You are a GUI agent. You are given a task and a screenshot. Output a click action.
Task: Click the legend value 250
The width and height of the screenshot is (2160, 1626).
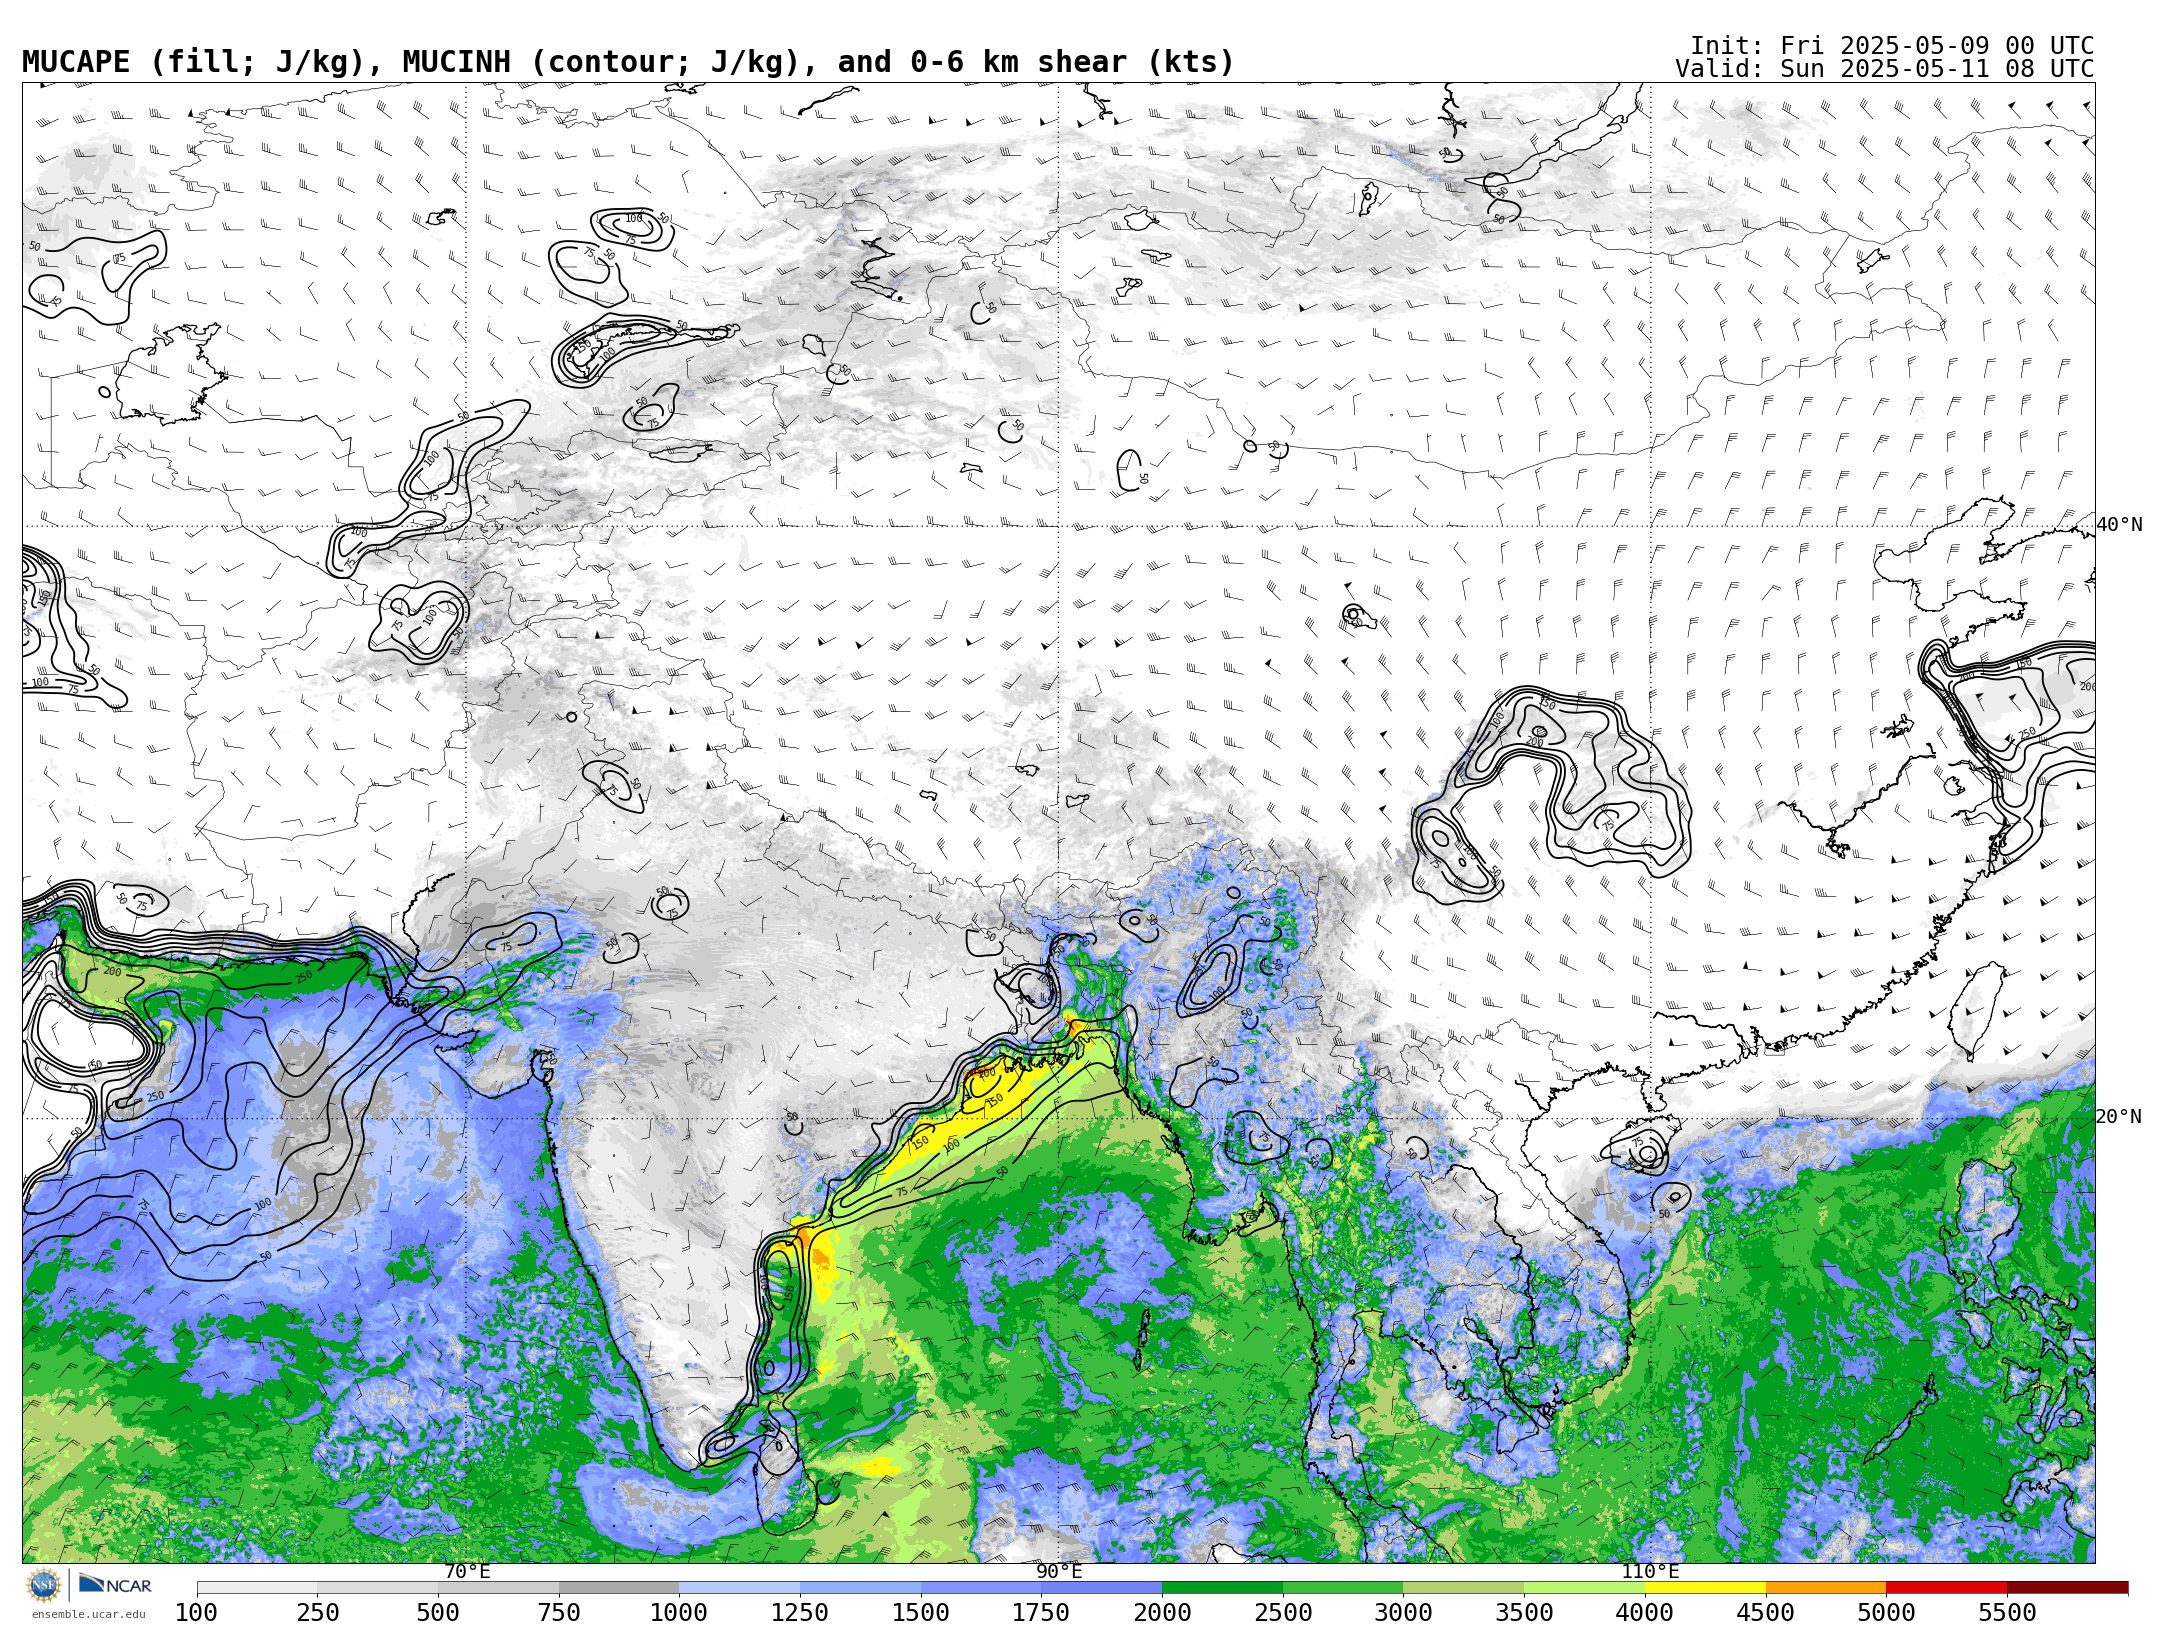[x=318, y=1613]
